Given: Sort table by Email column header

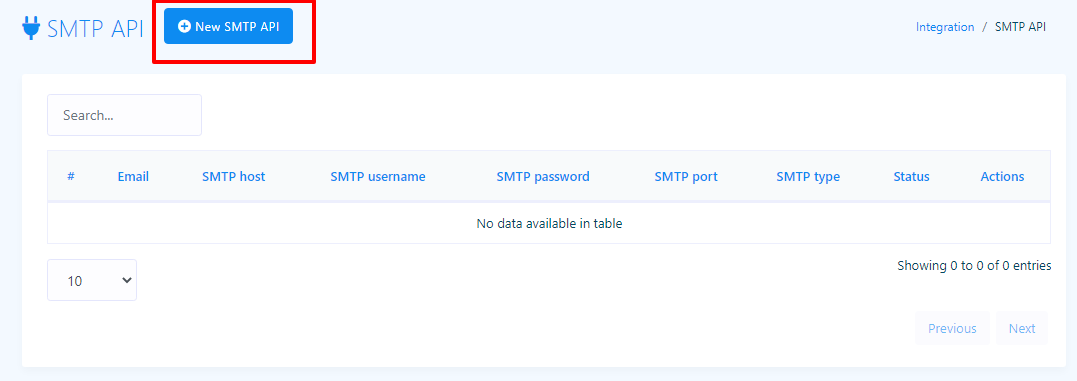Looking at the screenshot, I should point(133,176).
